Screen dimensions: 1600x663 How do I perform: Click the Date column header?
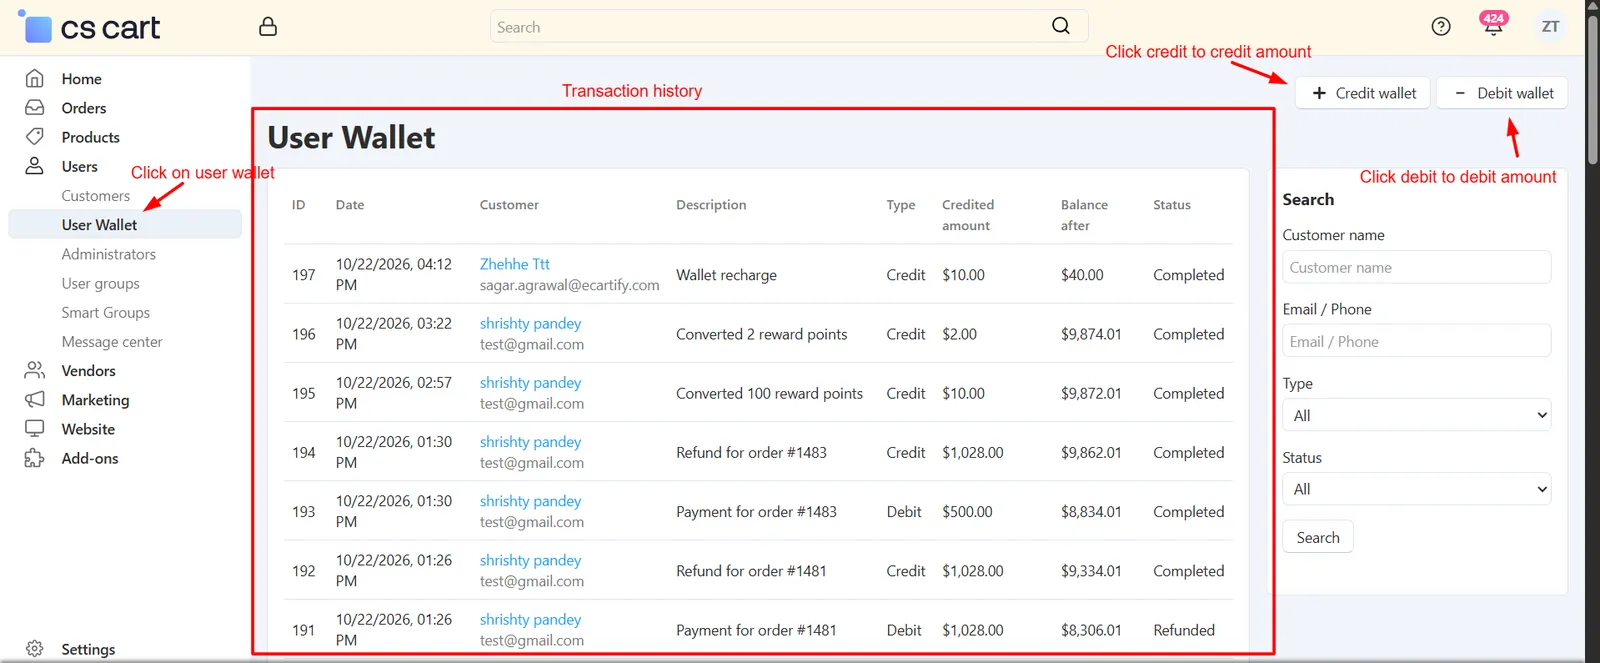[x=350, y=205]
